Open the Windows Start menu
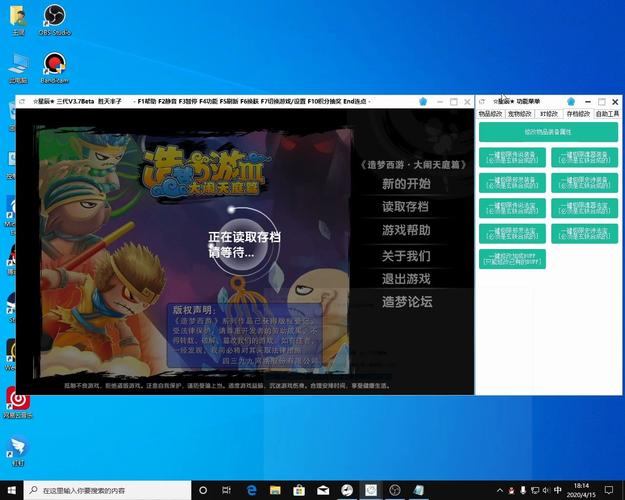This screenshot has height=500, width=625. (12, 490)
